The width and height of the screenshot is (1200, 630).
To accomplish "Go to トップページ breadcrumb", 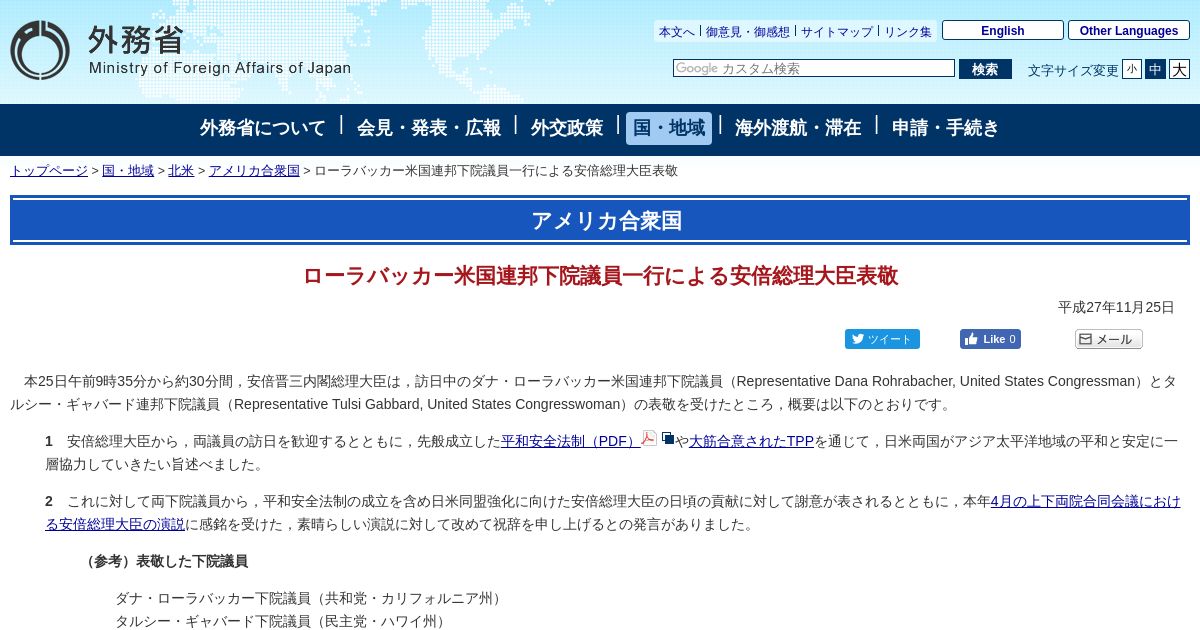I will tap(49, 171).
